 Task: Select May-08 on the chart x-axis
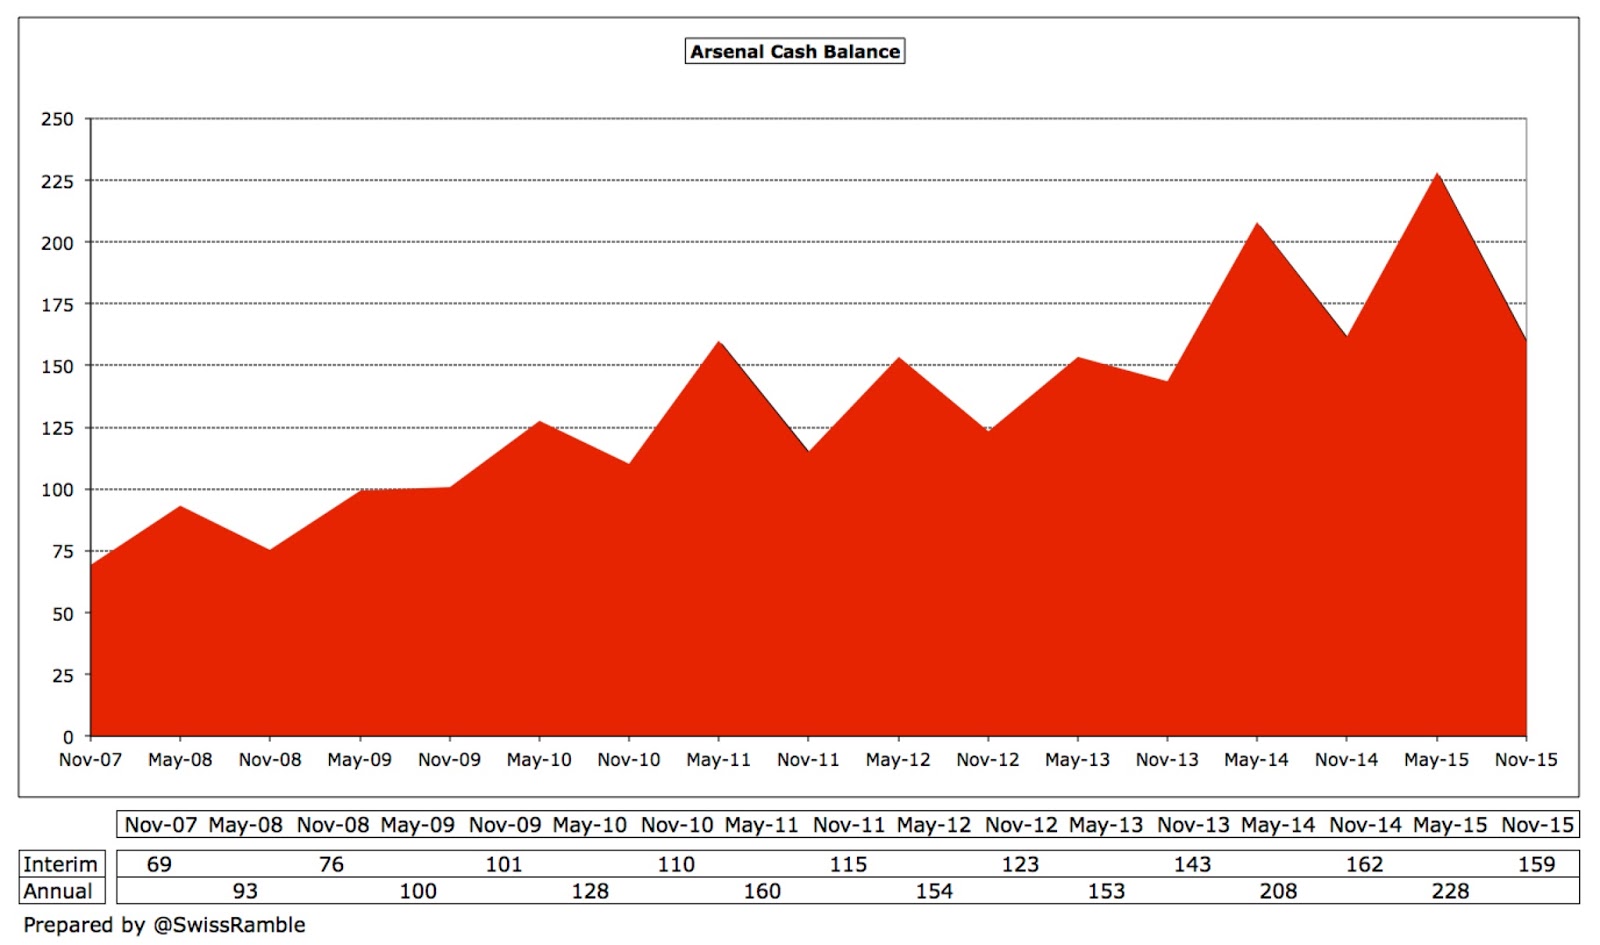(x=180, y=760)
